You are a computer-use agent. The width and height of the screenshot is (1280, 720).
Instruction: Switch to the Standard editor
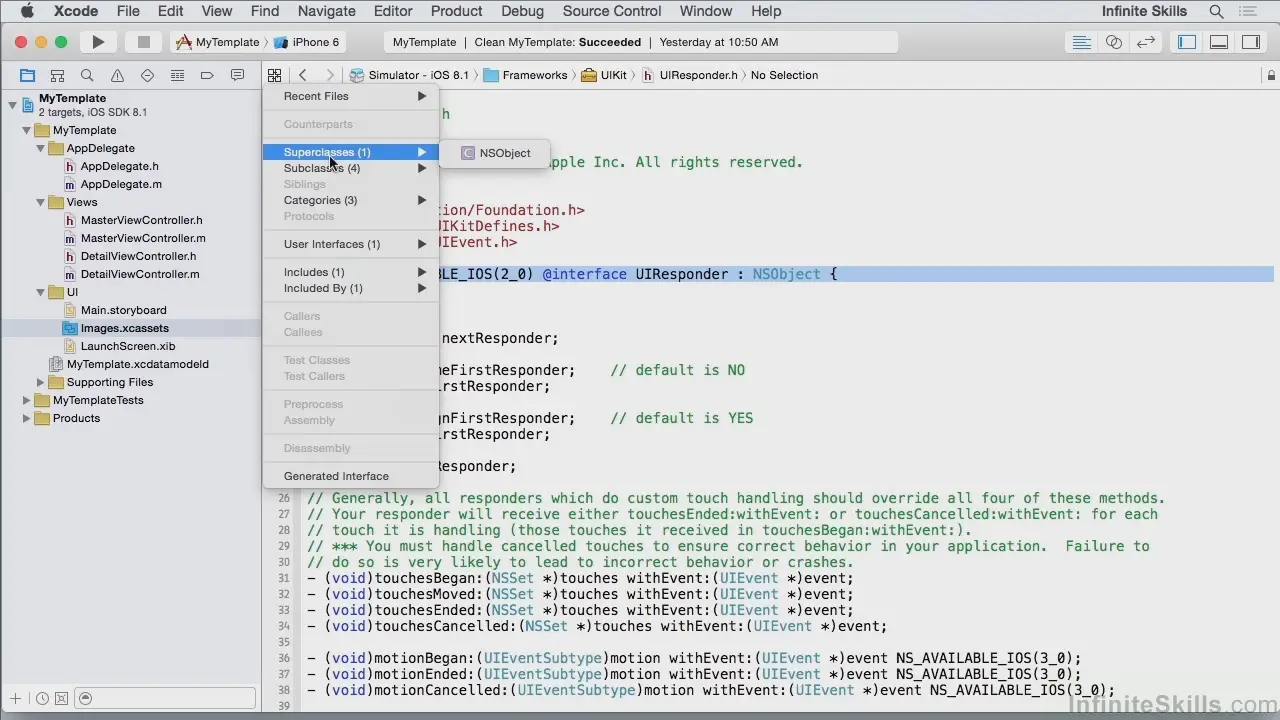click(x=1081, y=42)
